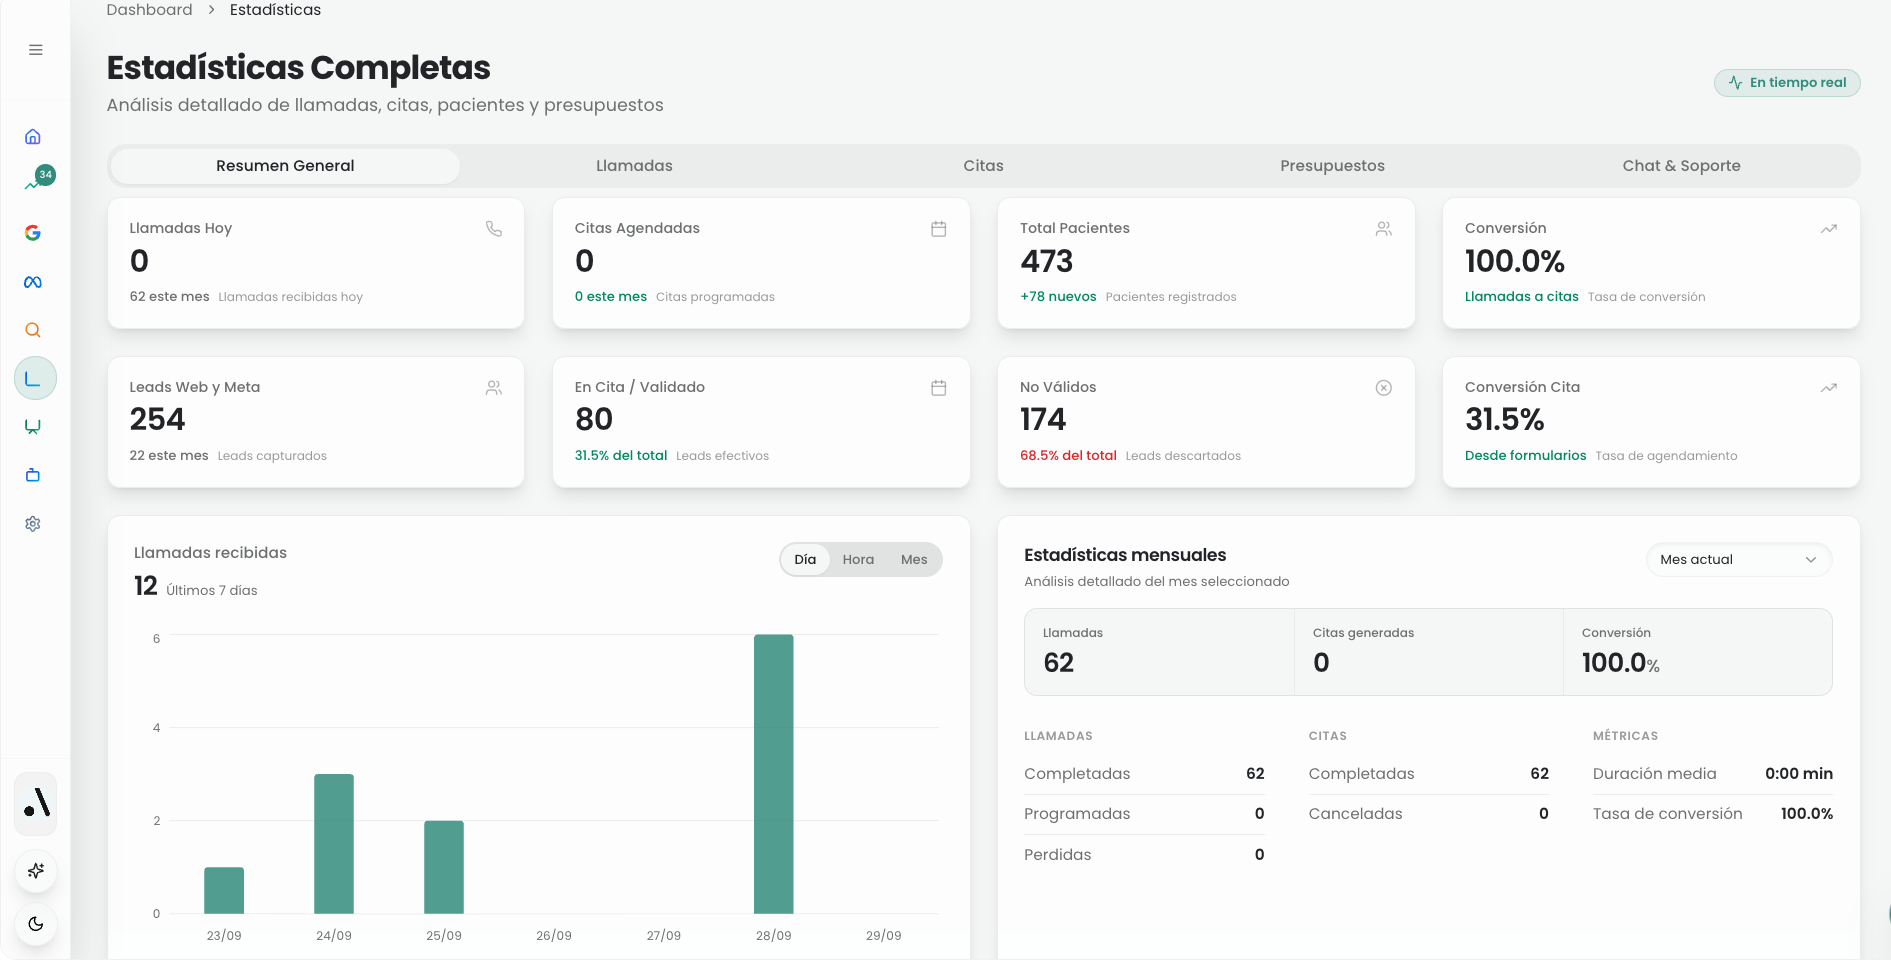
Task: Click the Desde formularios green text
Action: pos(1525,456)
